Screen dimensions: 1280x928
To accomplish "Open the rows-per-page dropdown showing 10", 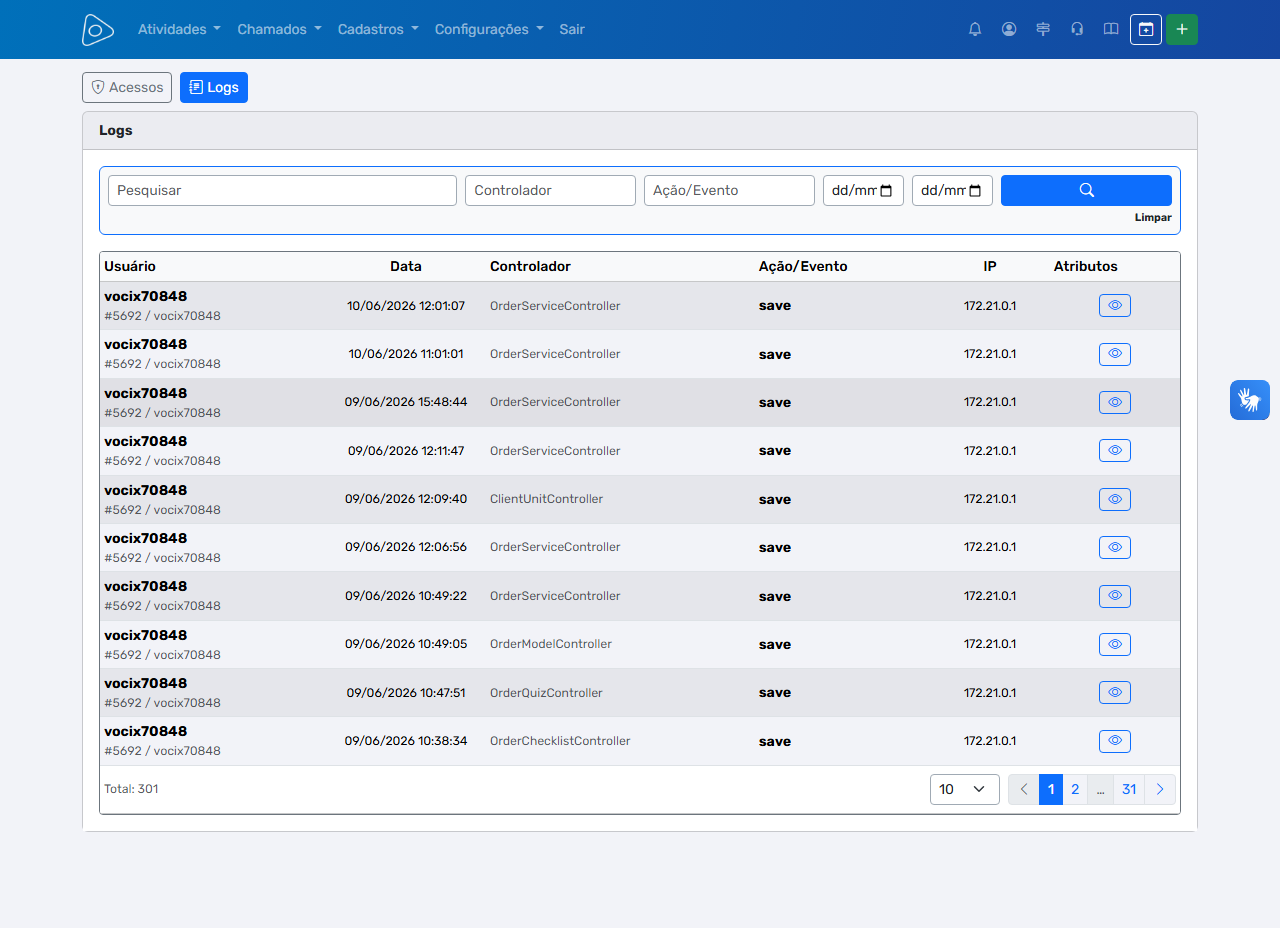I will 964,789.
